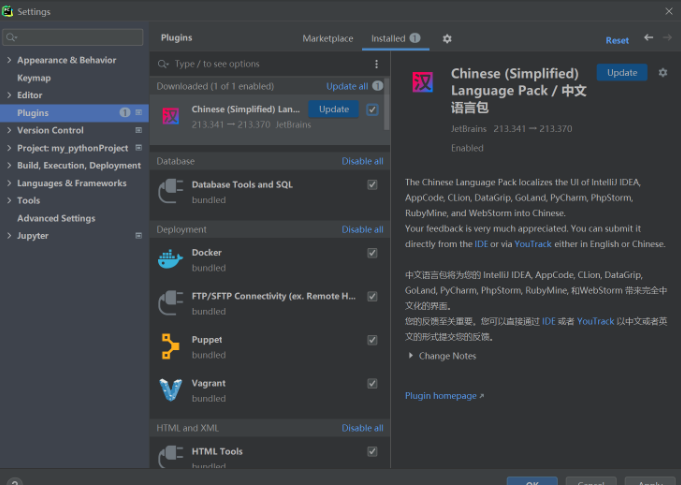Open the gear dropdown beside details Update button
This screenshot has height=485, width=681.
pyautogui.click(x=663, y=73)
